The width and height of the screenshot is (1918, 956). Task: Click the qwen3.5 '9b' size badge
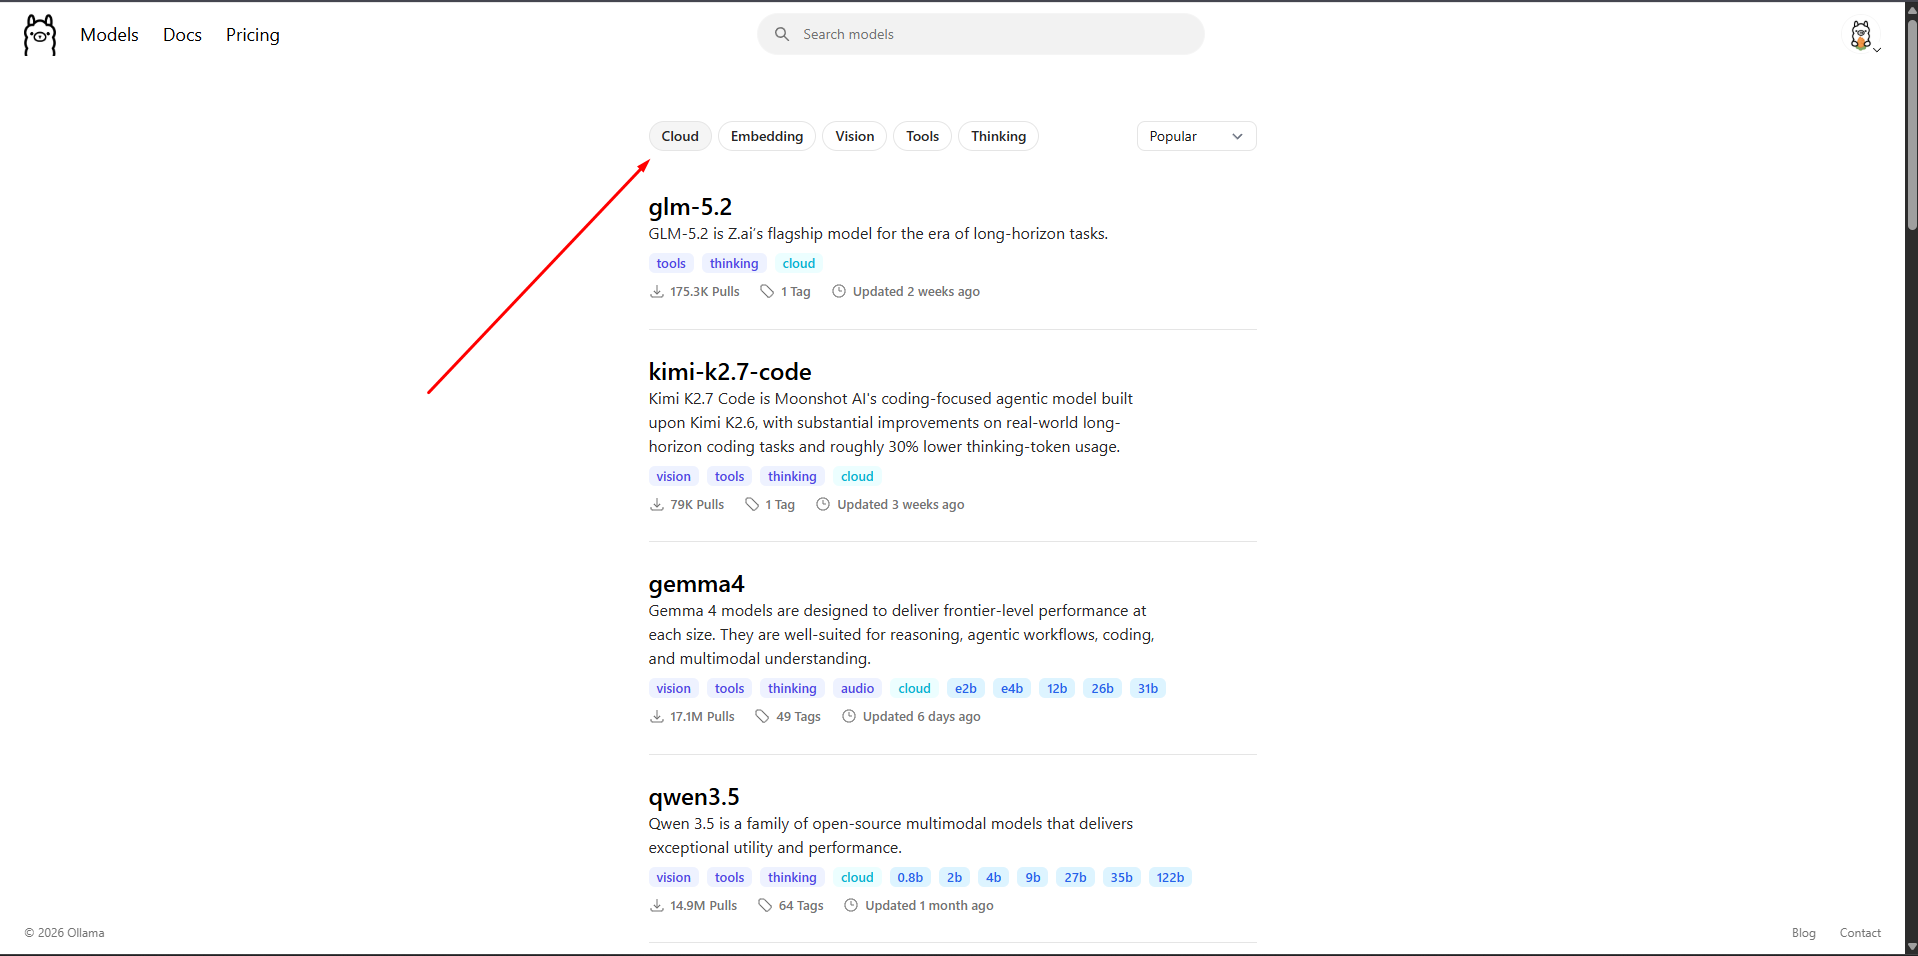[x=1033, y=878]
